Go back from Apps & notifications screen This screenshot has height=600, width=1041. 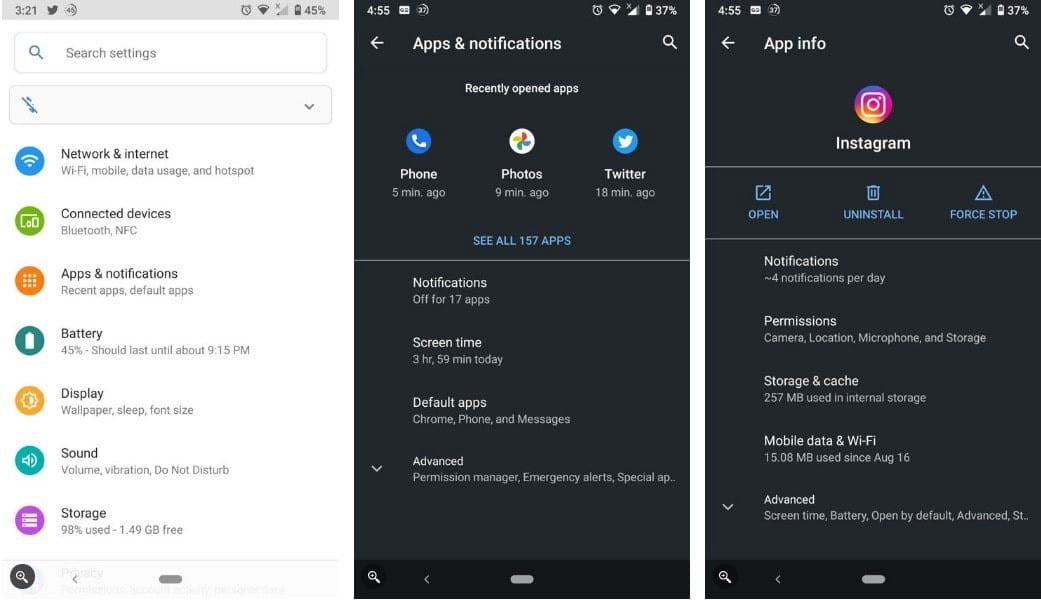point(377,43)
